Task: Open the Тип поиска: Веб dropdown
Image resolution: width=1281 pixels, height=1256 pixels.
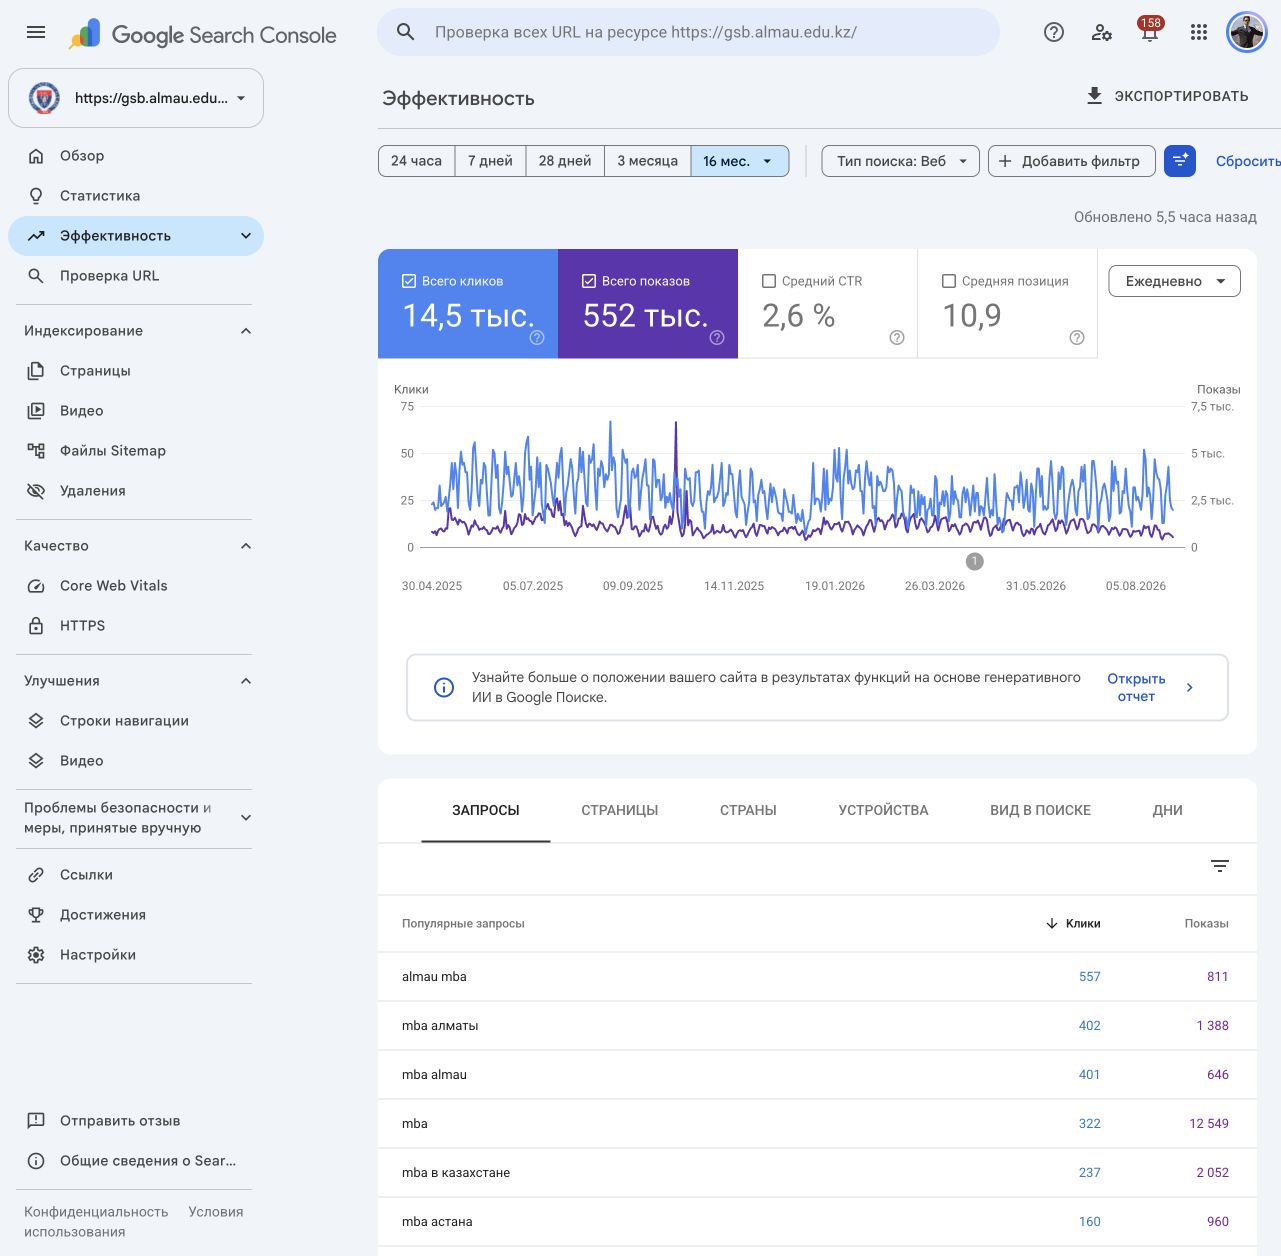Action: coord(900,161)
